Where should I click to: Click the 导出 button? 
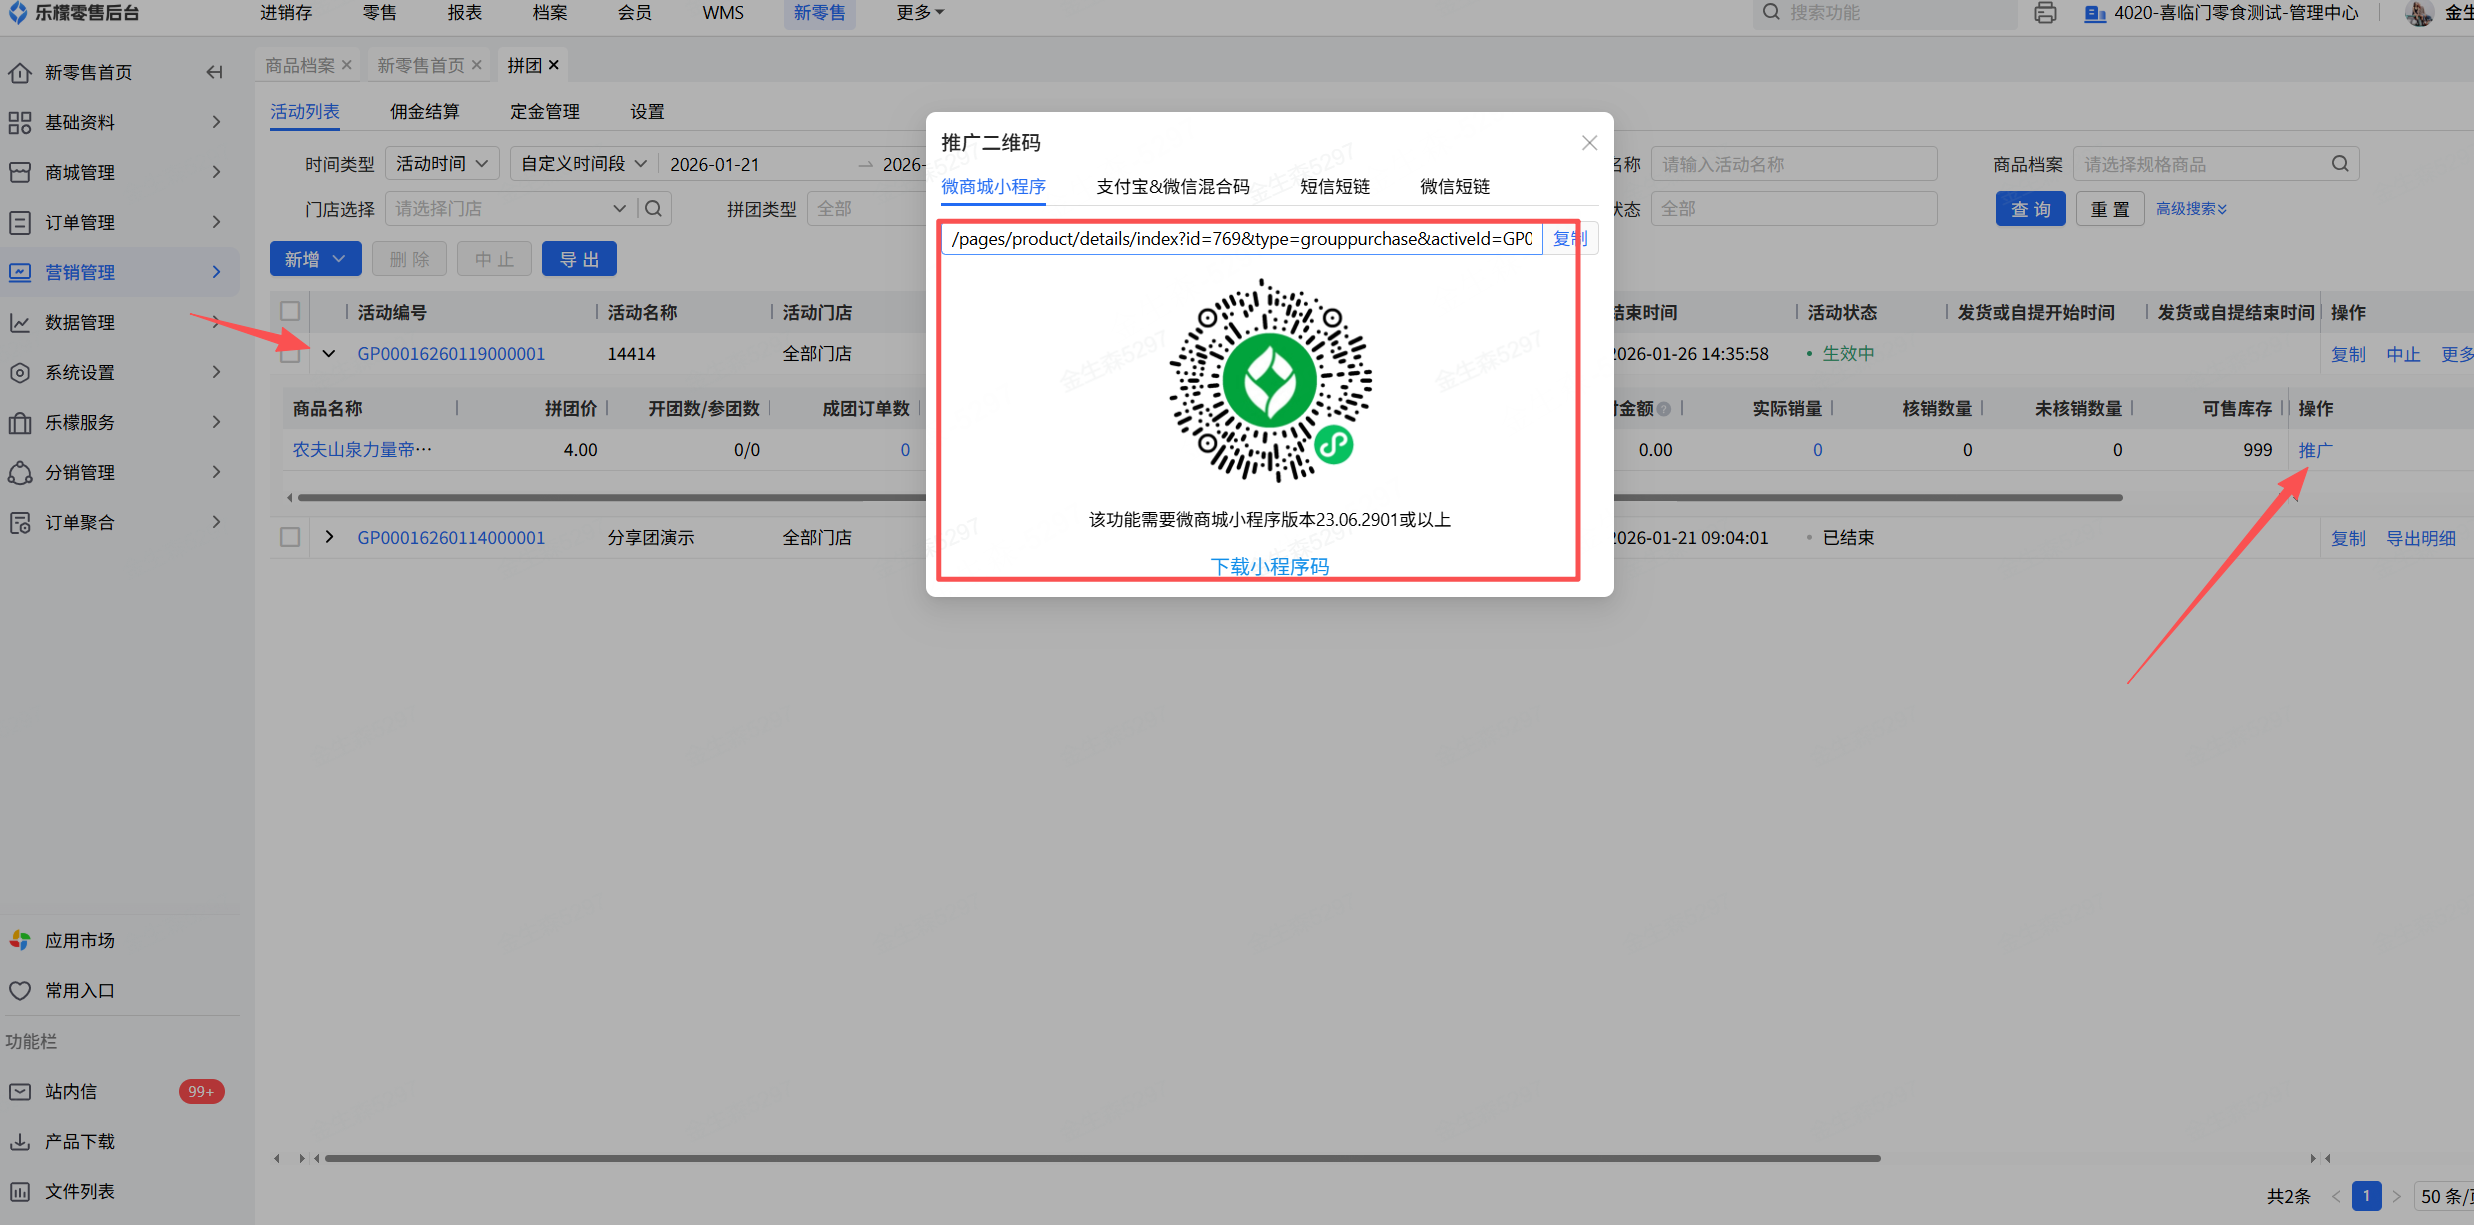tap(579, 259)
